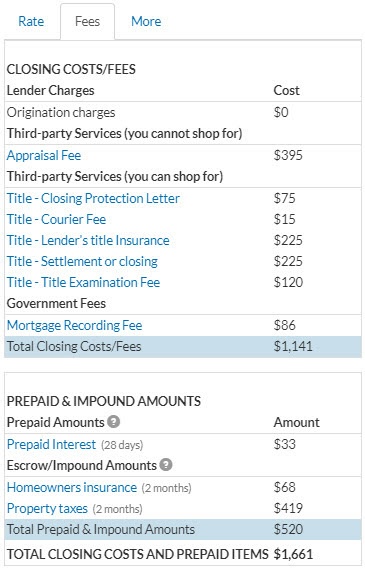Switch to the Rate tab

click(31, 21)
